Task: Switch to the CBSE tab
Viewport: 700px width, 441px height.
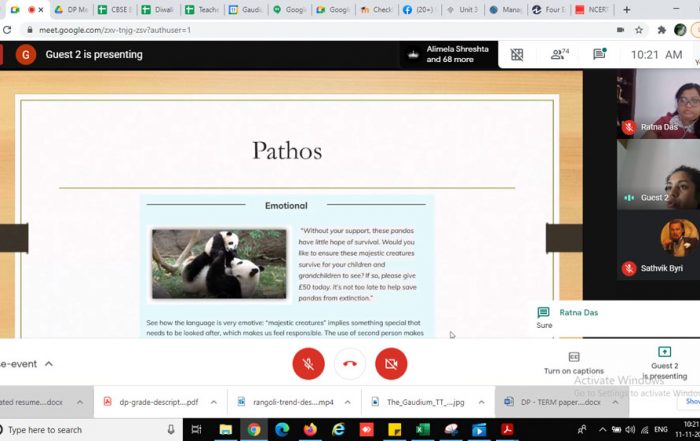Action: pos(115,9)
